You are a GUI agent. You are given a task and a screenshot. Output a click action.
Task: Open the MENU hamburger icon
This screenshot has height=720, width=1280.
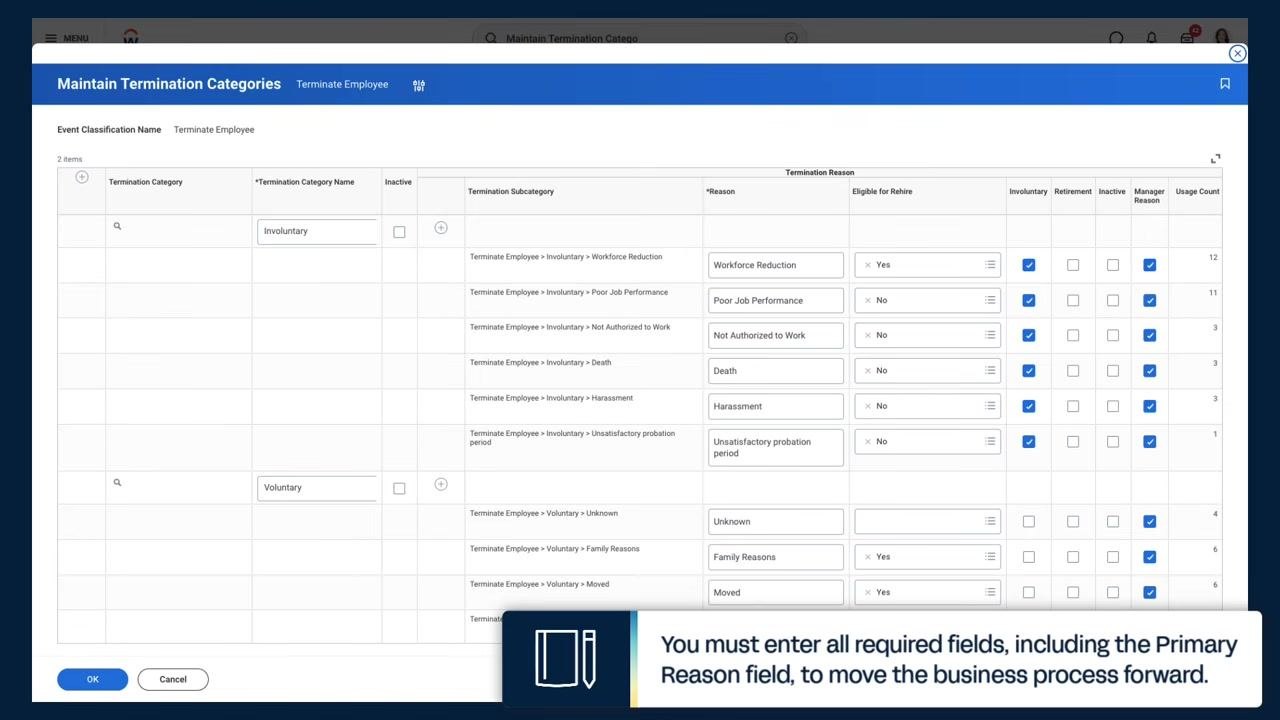coord(51,38)
